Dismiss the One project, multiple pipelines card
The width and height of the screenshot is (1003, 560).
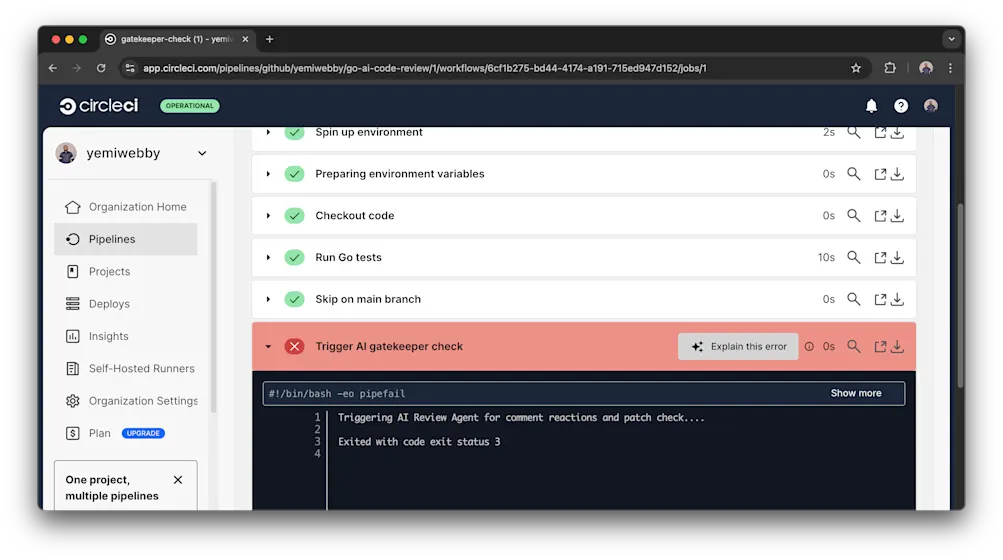pyautogui.click(x=178, y=480)
